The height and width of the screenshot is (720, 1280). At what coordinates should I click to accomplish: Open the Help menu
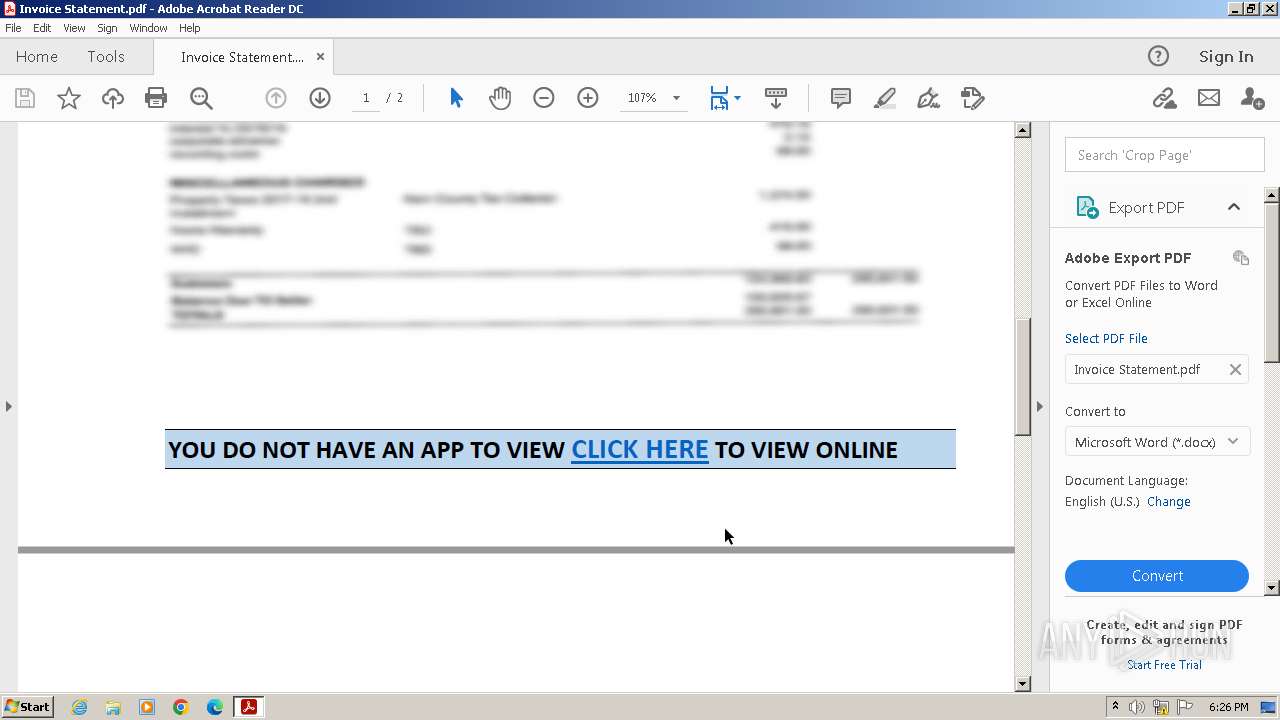189,28
